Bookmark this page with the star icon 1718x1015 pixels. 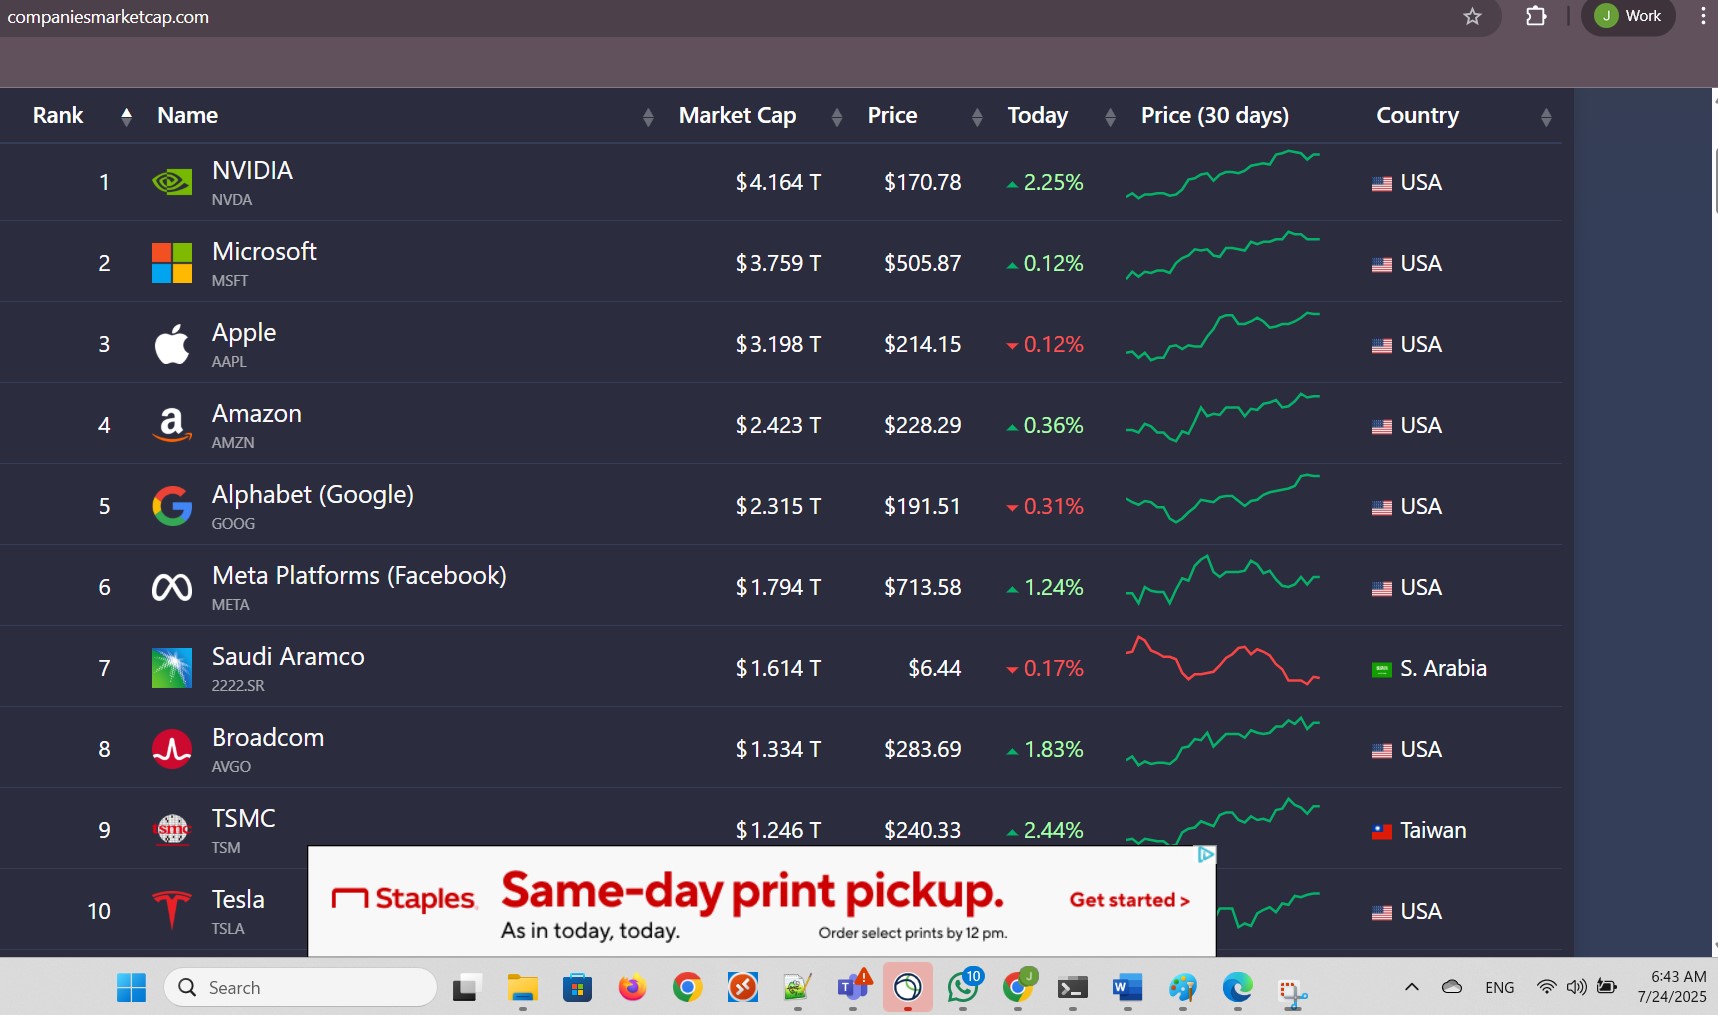coord(1472,16)
